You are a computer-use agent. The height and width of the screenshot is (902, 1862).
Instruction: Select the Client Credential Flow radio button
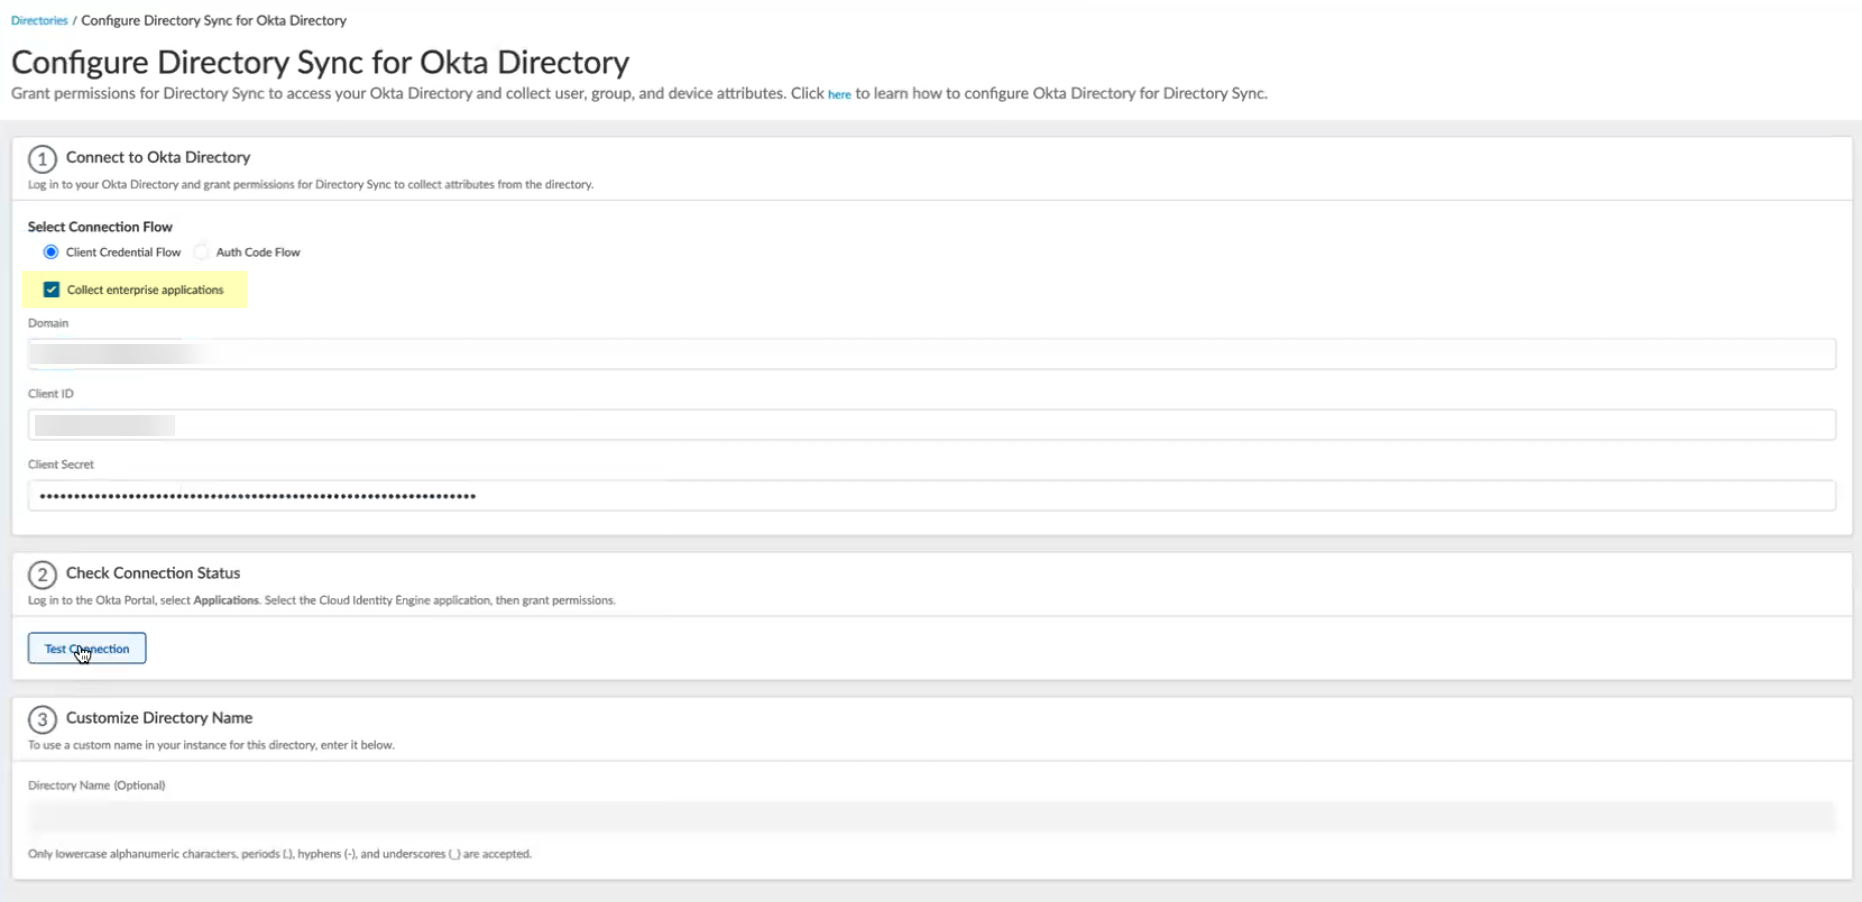(x=51, y=252)
